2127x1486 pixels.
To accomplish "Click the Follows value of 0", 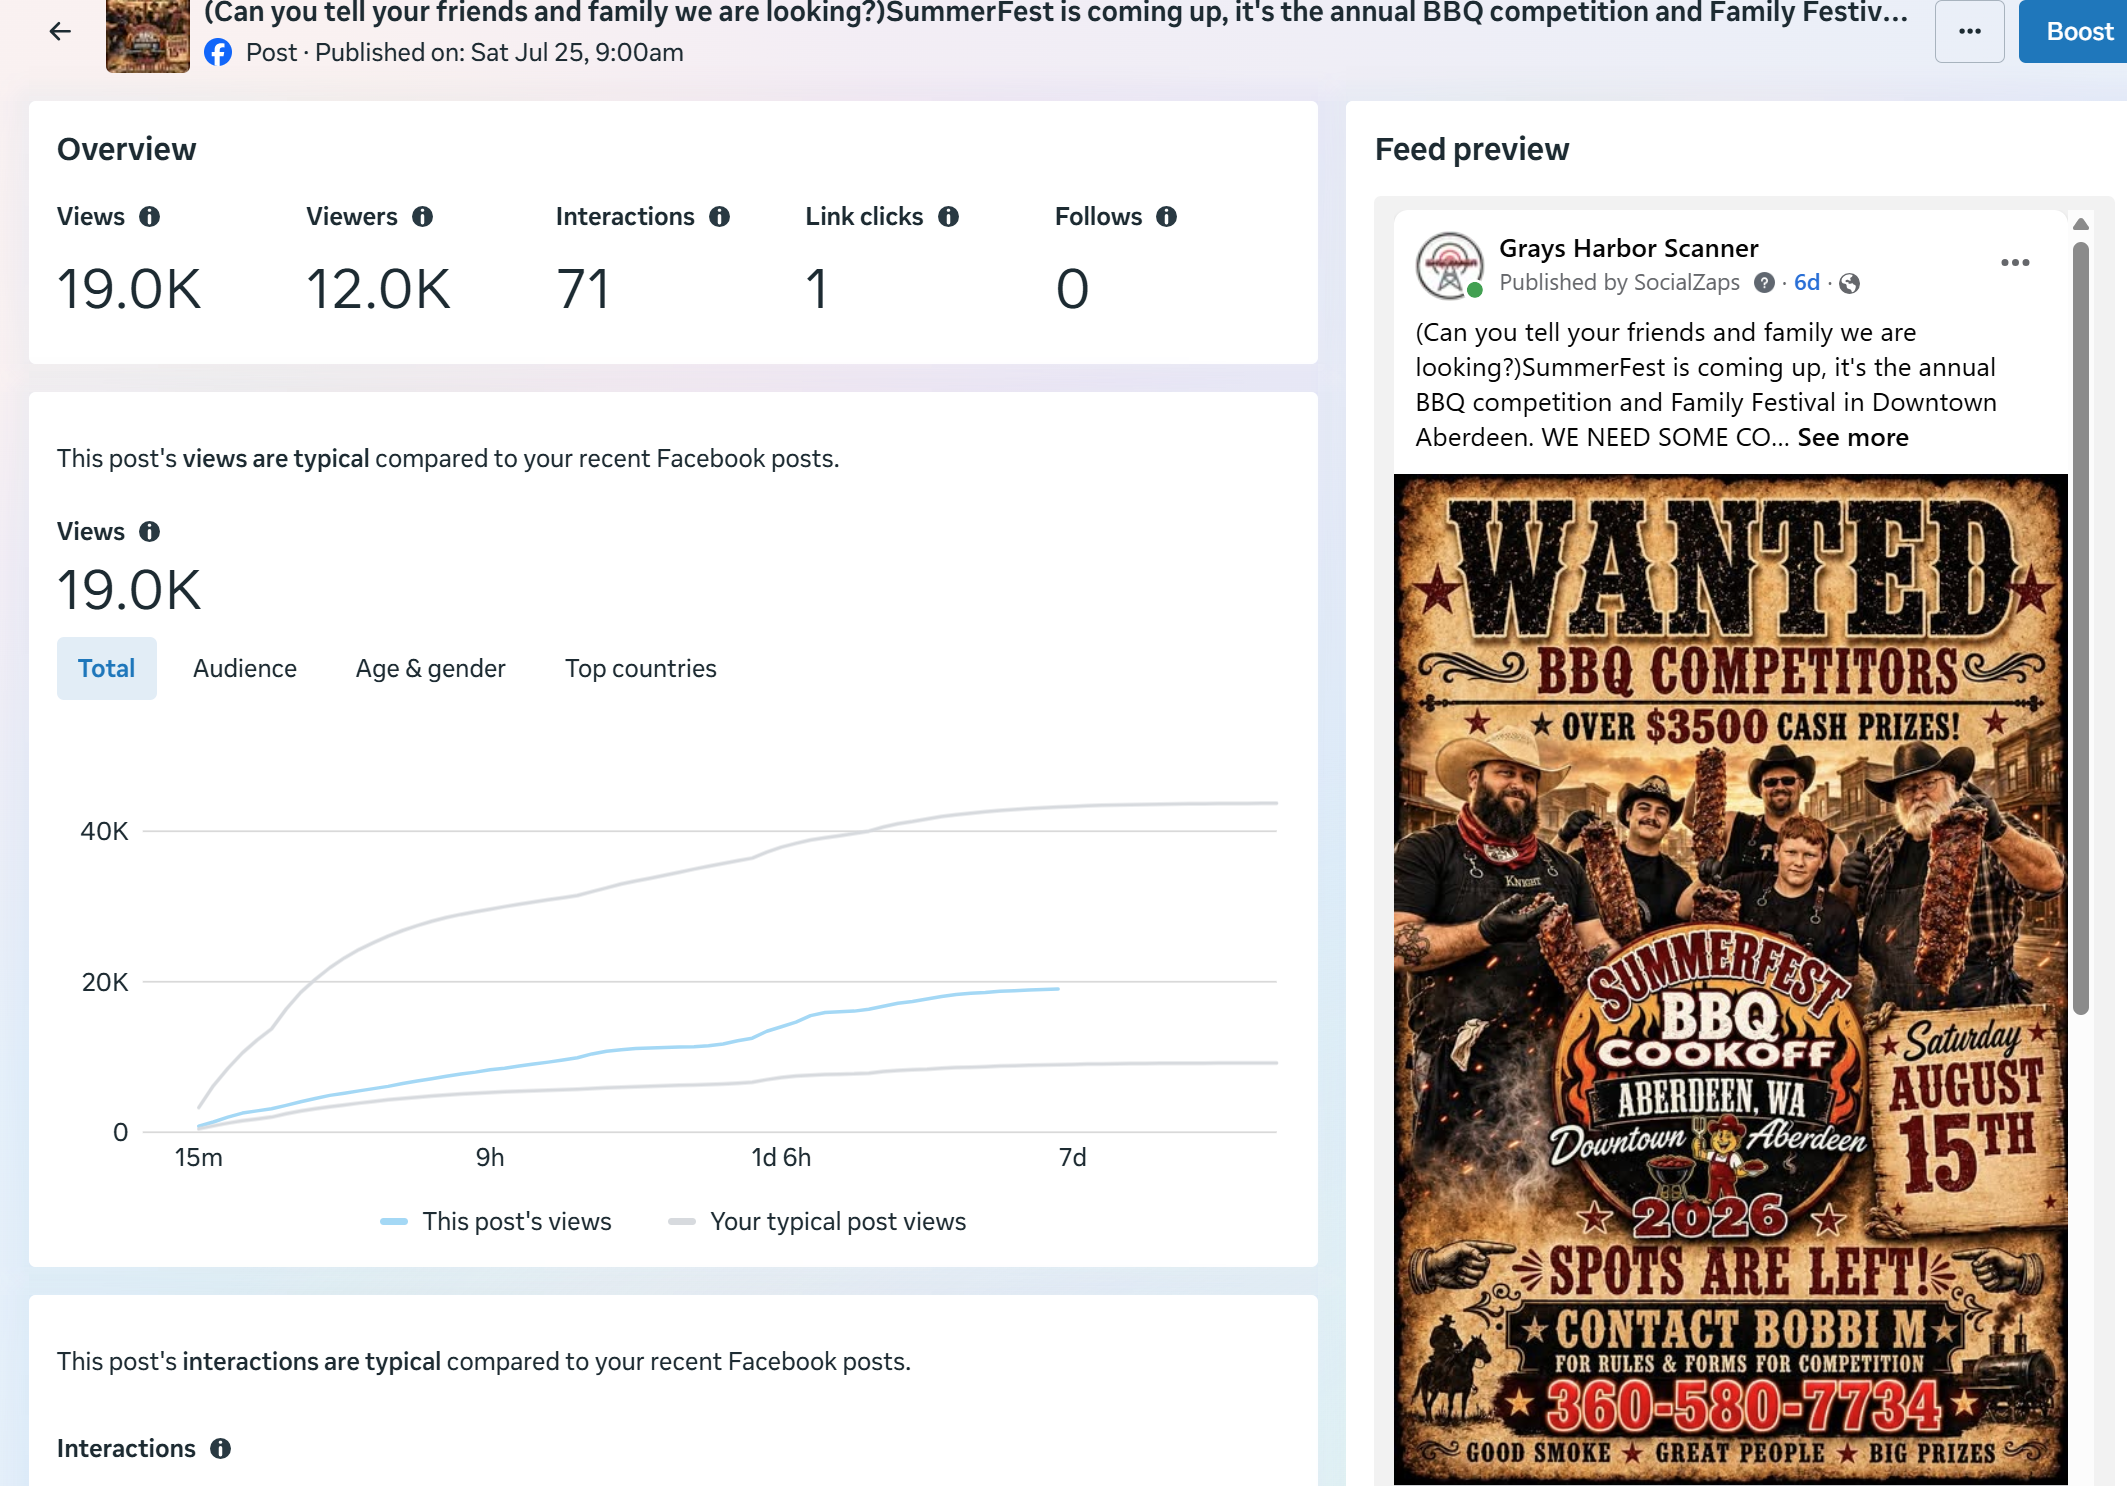I will click(x=1072, y=289).
